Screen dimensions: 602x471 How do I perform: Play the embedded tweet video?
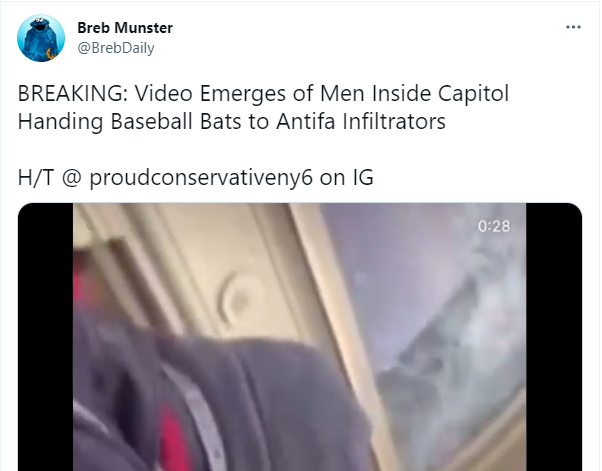[299, 337]
